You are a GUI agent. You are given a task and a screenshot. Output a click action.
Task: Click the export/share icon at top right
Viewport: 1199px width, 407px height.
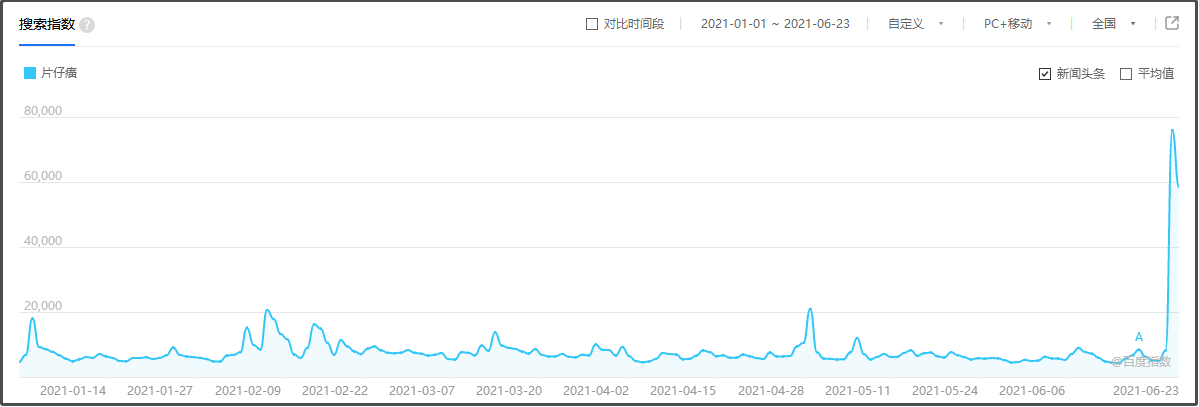click(x=1171, y=23)
